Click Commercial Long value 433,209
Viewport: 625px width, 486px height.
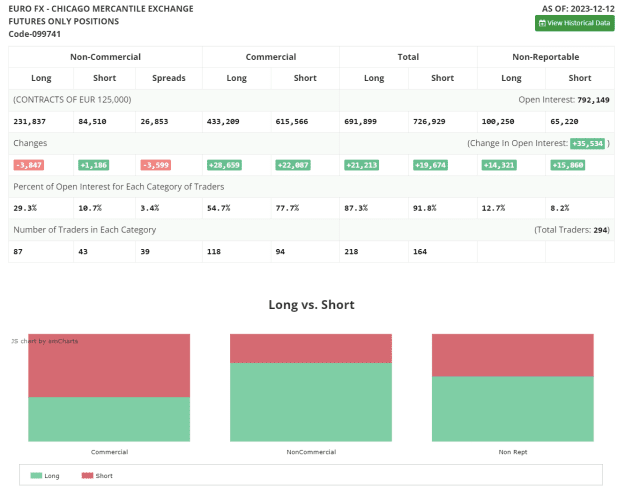(223, 122)
